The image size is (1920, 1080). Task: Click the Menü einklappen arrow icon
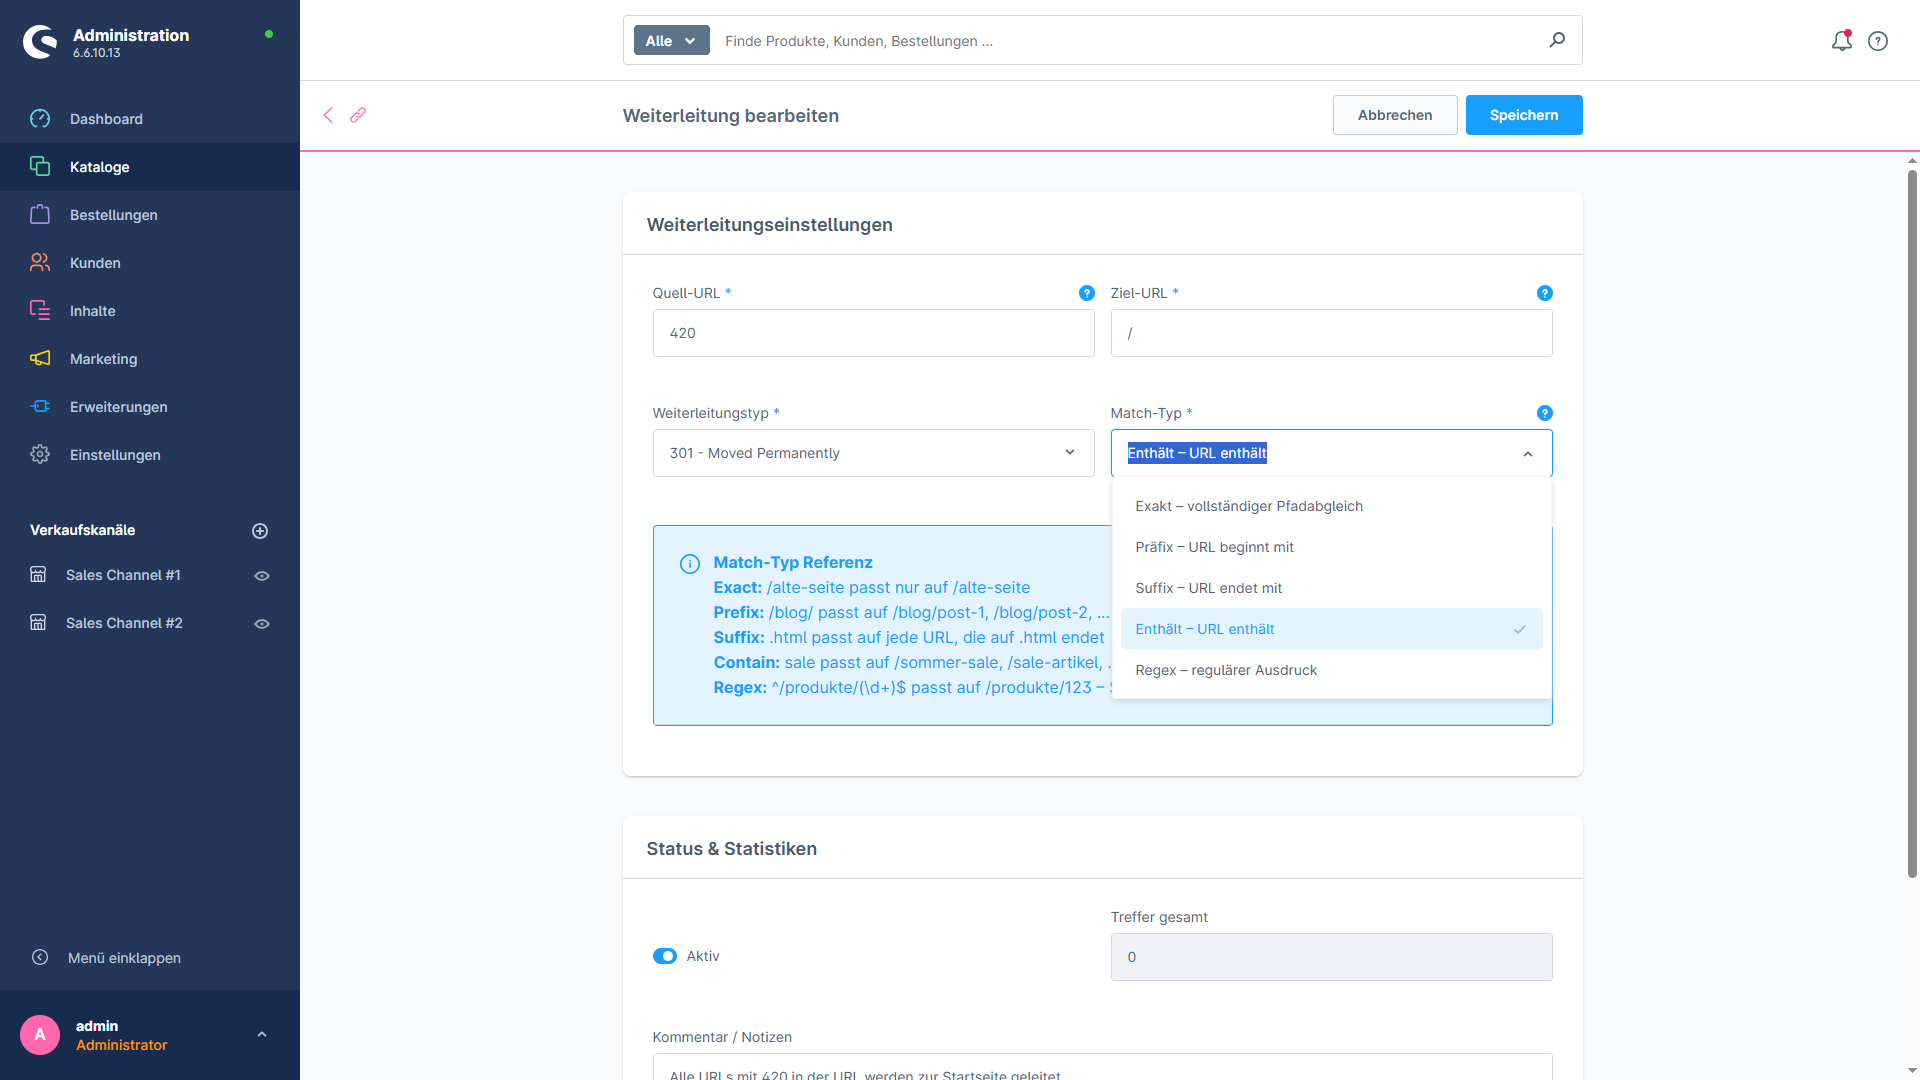[40, 958]
